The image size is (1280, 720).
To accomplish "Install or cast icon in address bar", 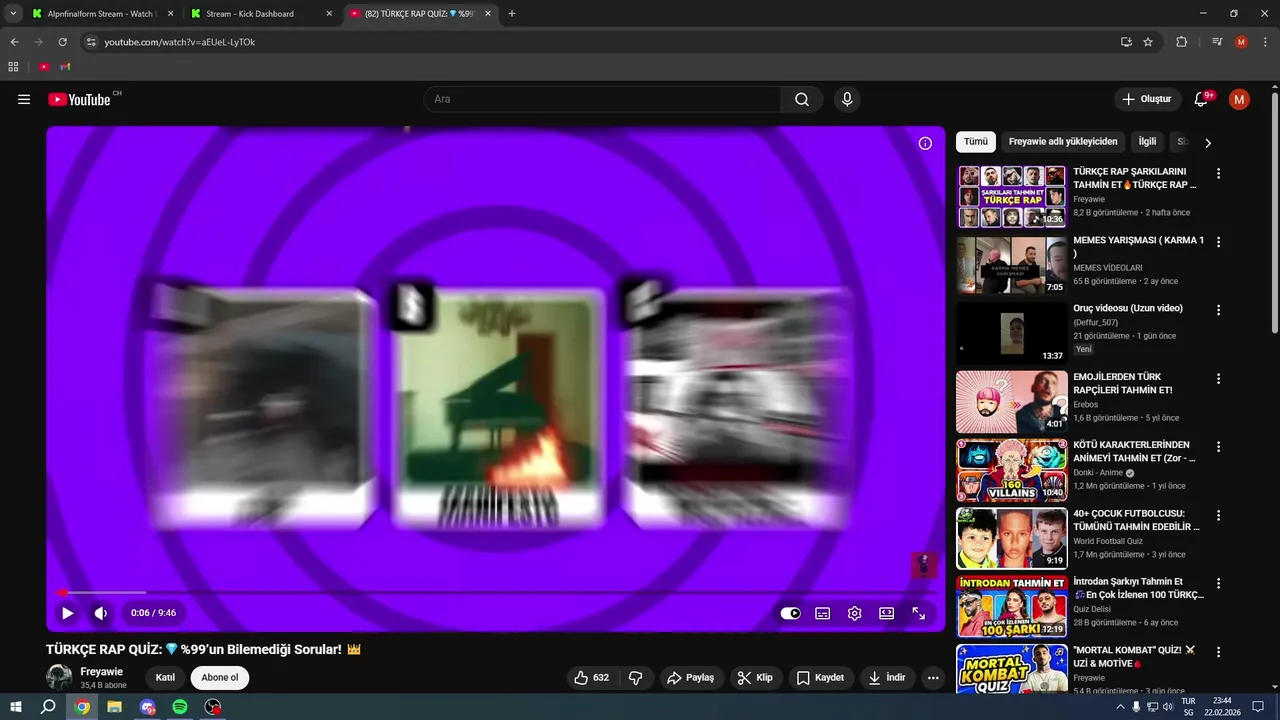I will coord(1126,42).
